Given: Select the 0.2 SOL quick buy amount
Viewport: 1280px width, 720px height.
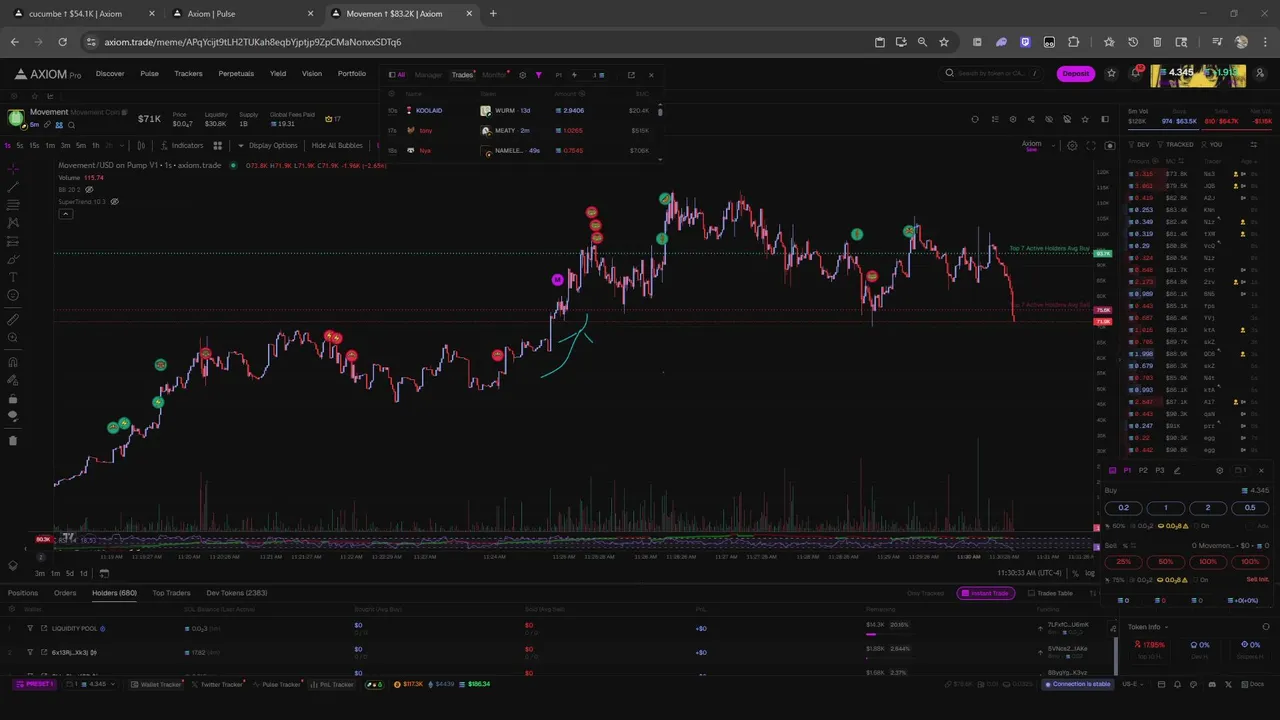Looking at the screenshot, I should coord(1123,508).
